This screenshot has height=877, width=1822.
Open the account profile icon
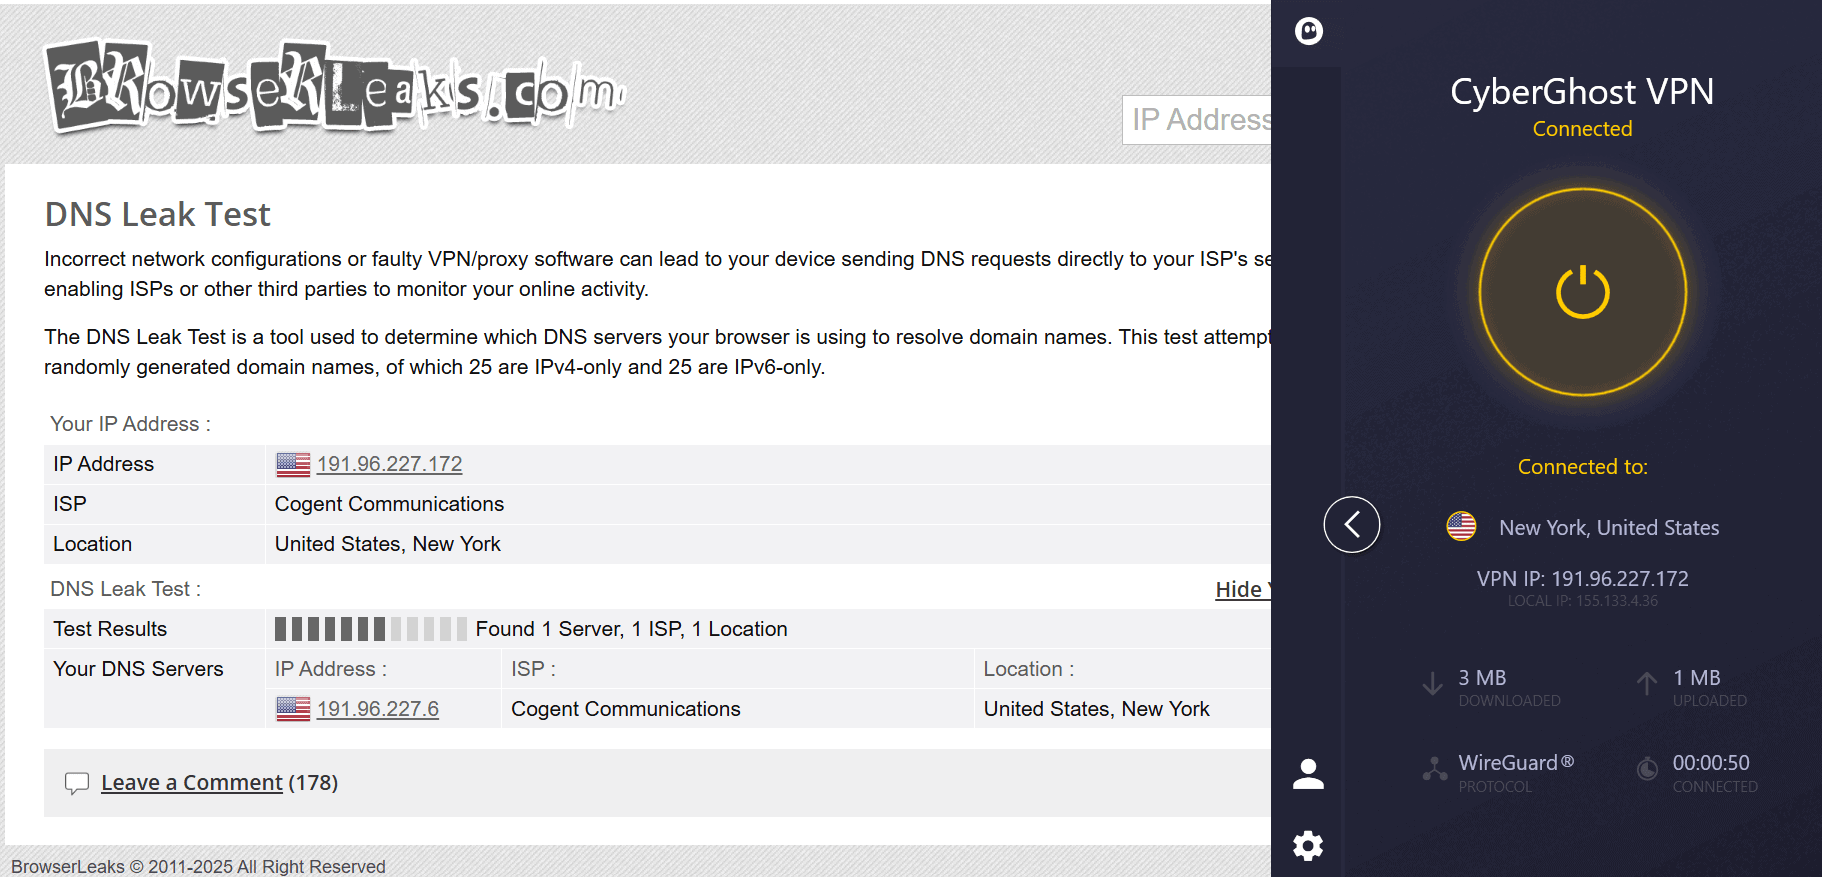tap(1308, 773)
